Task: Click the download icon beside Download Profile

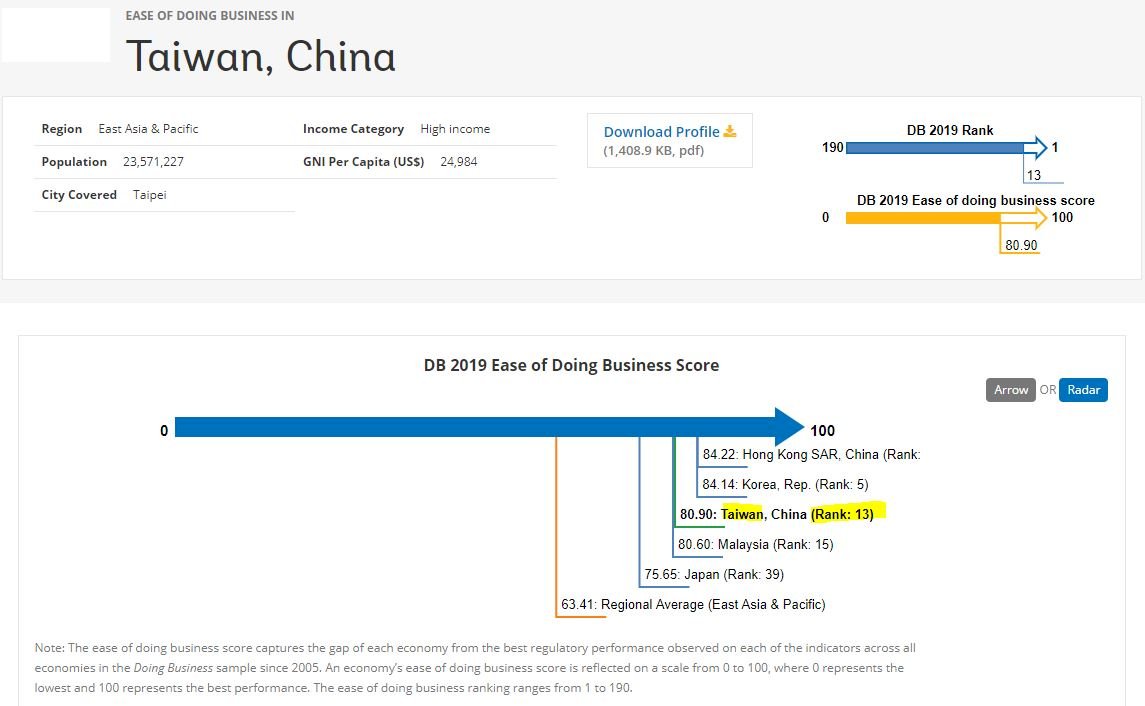Action: click(x=729, y=131)
